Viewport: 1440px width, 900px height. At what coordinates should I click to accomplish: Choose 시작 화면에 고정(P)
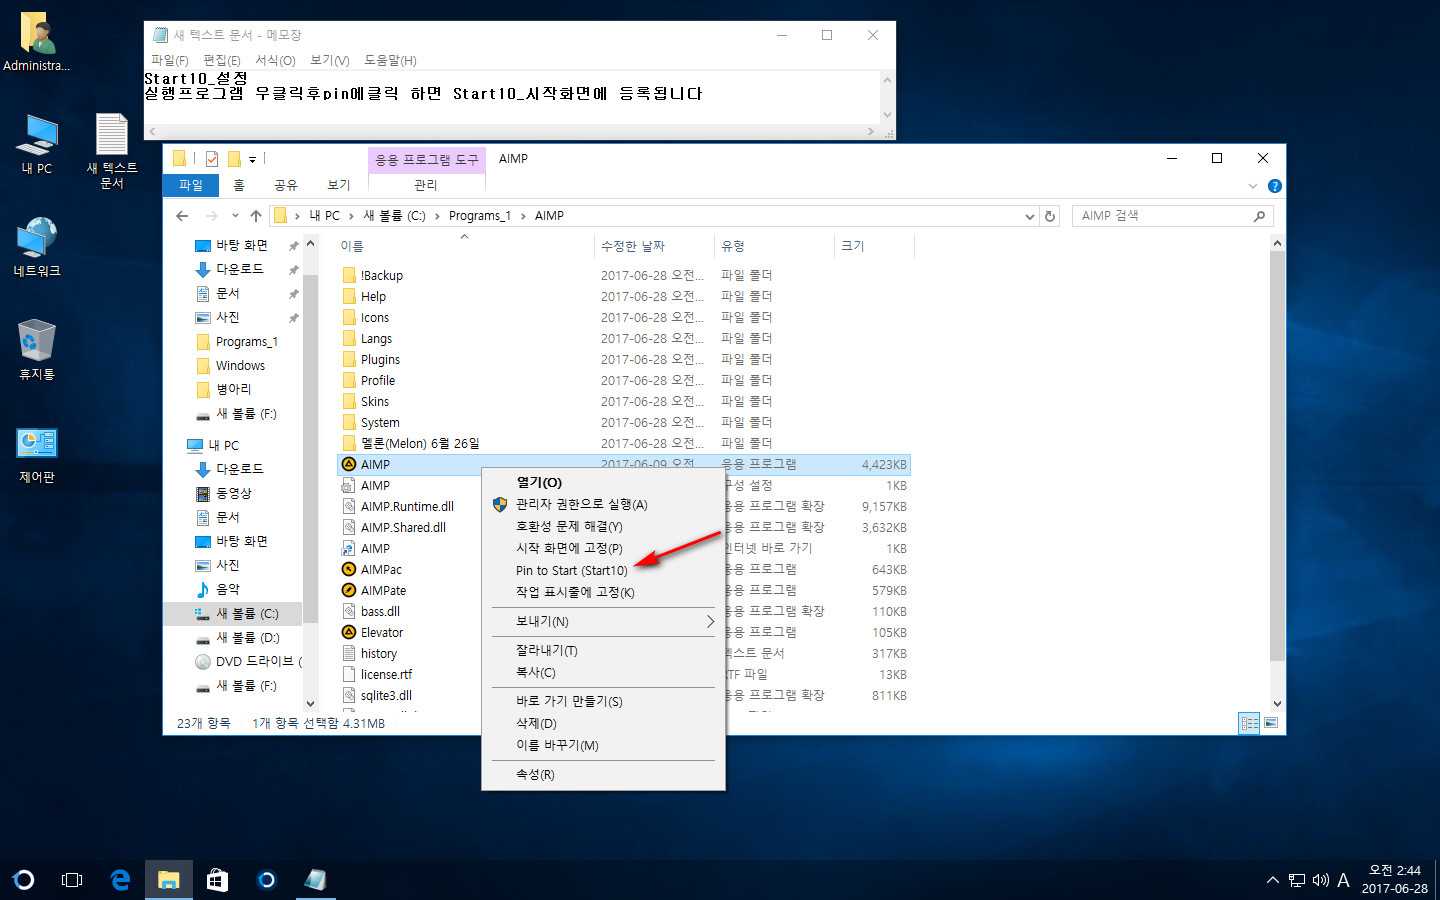tap(604, 549)
